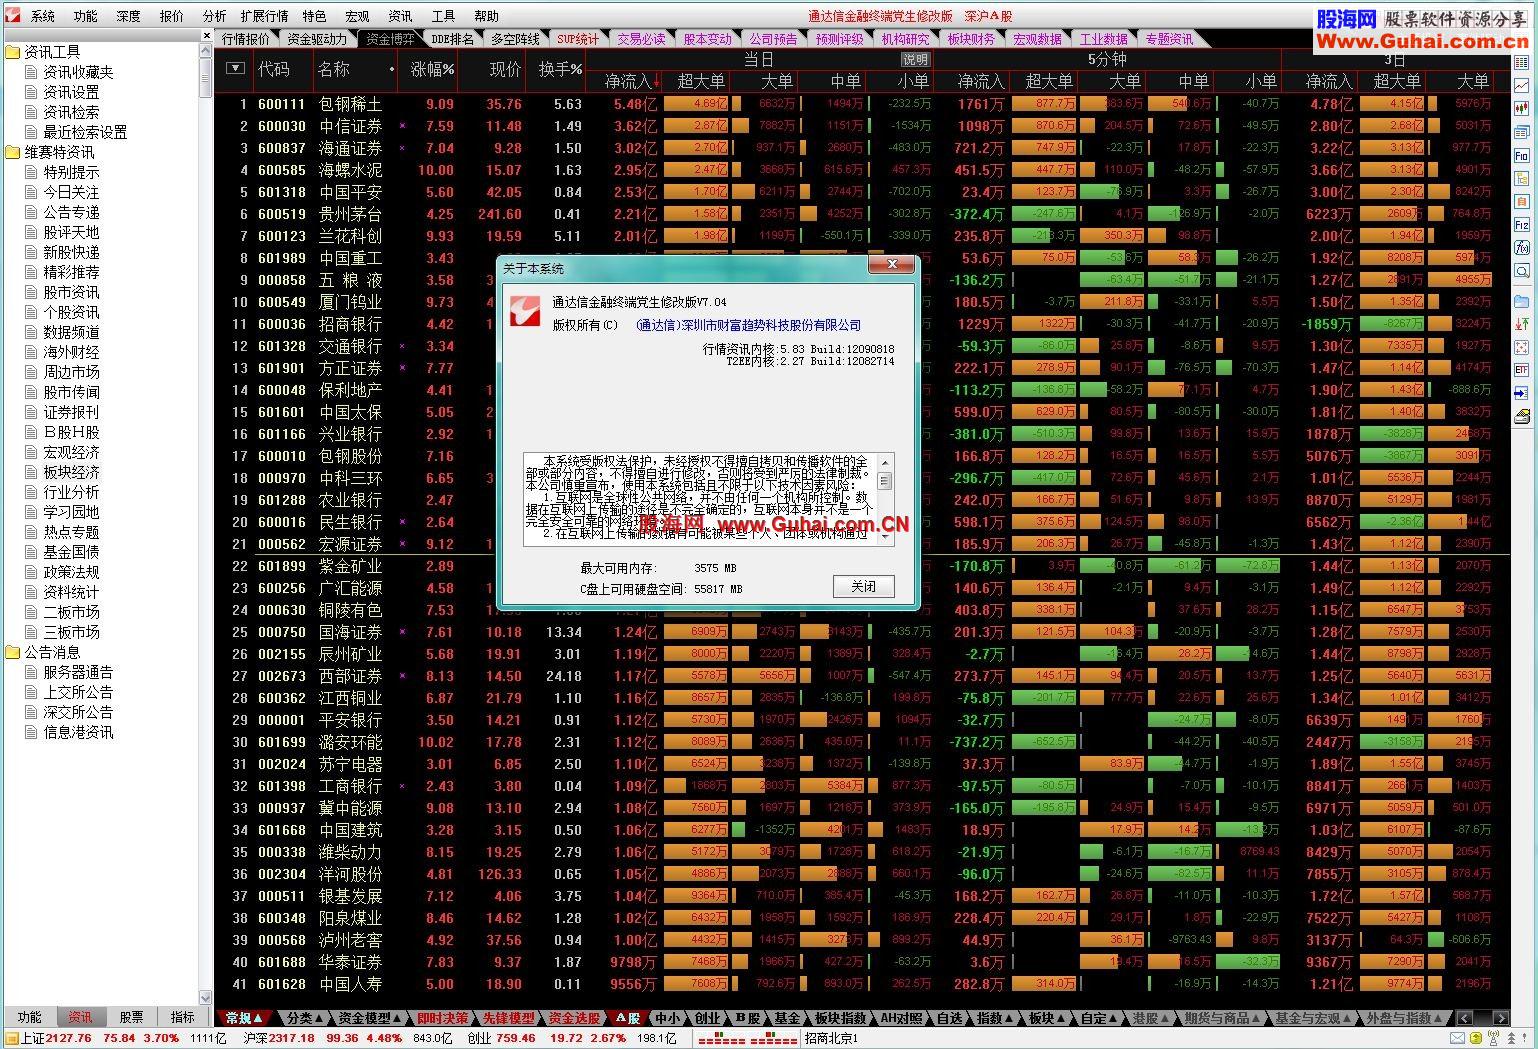Open the column selector dropdown arrow before 代码
Image resolution: width=1538 pixels, height=1049 pixels.
(235, 68)
